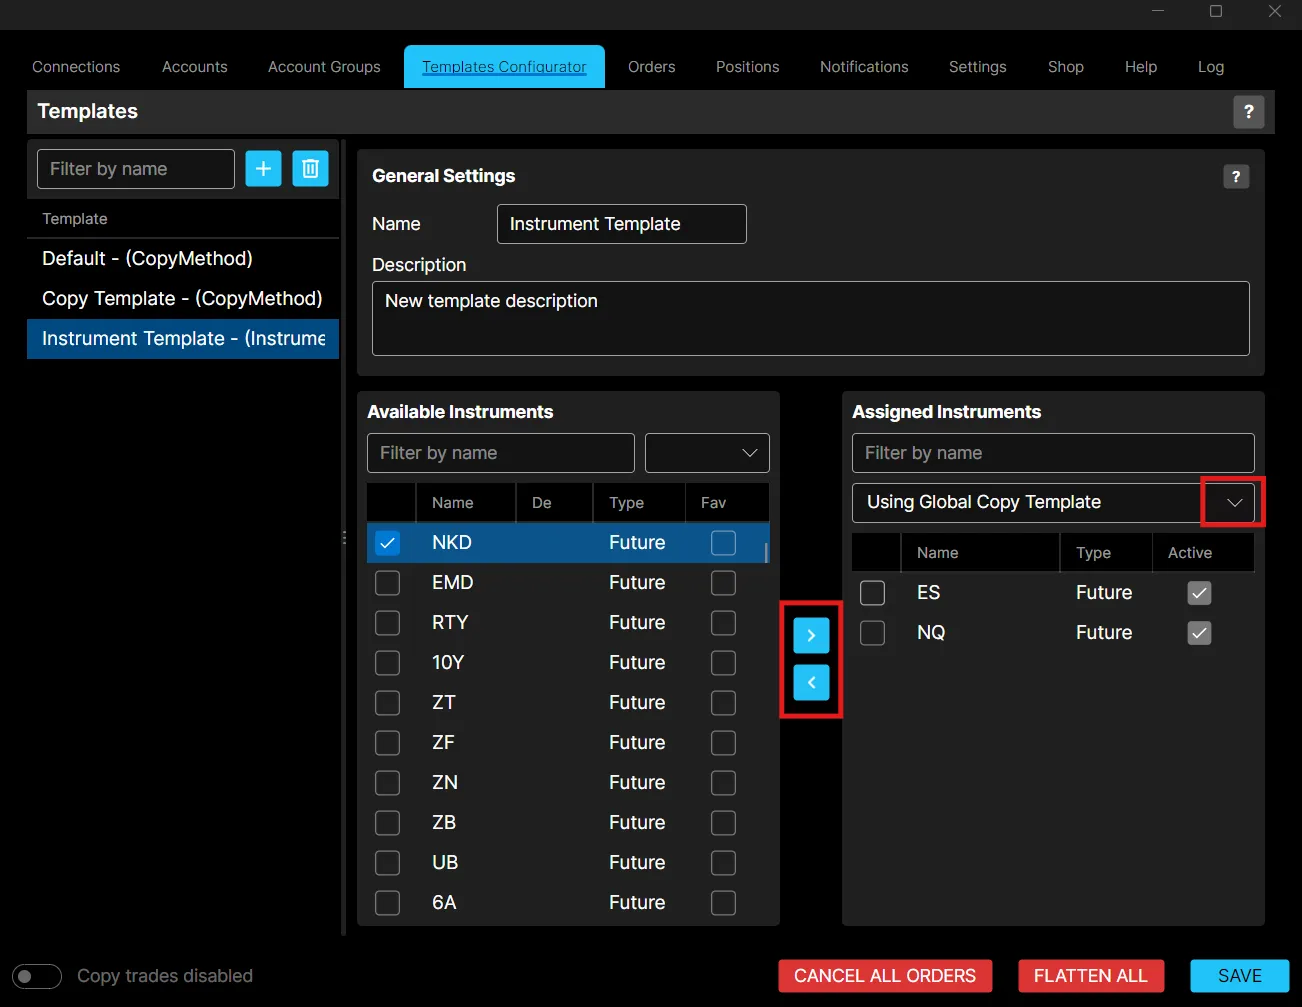
Task: Focus Assigned Instruments filter field
Action: coord(1053,453)
